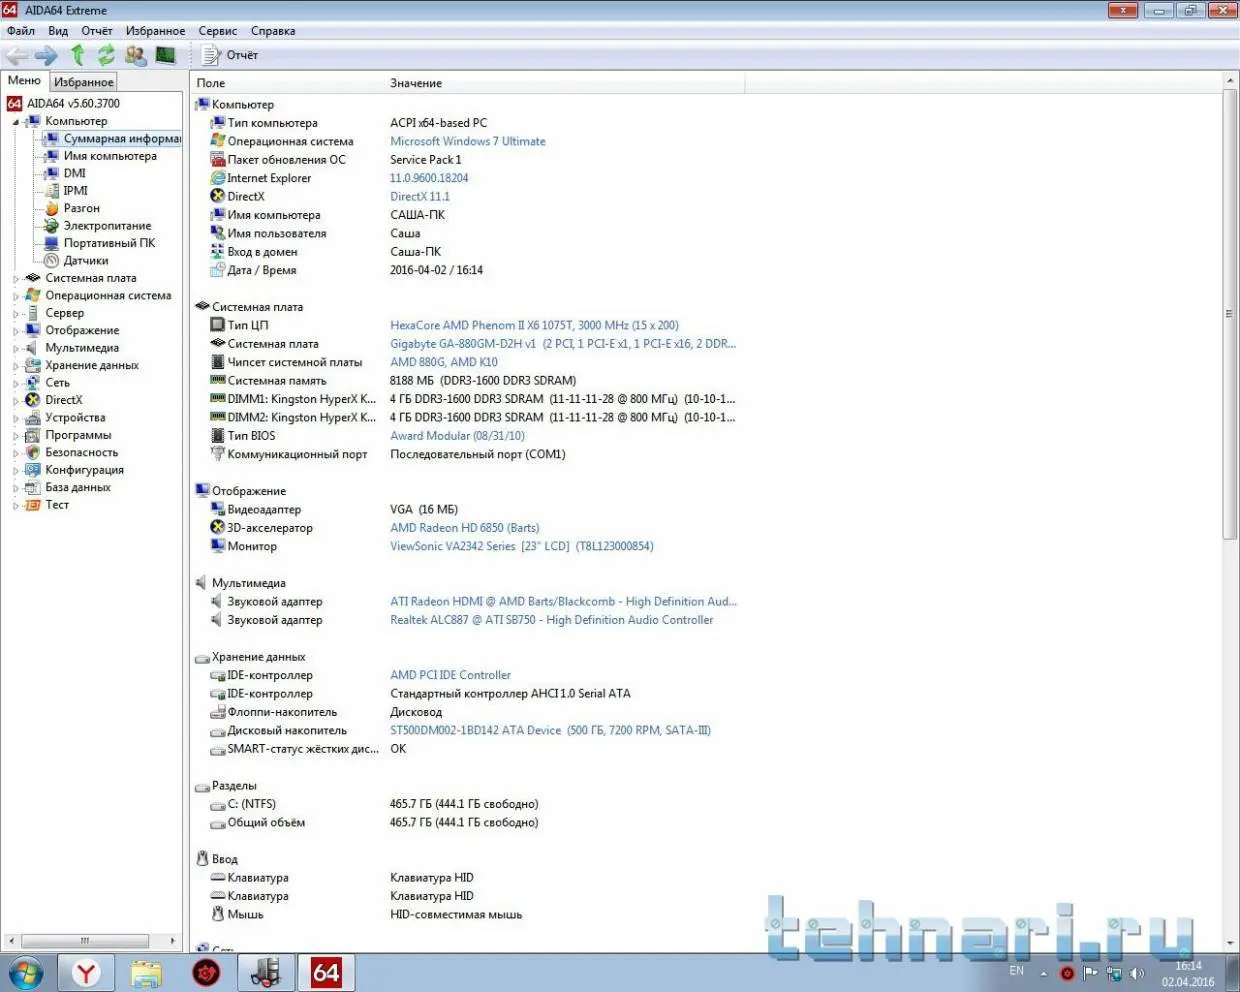Click the 16:14 tray clock
Image resolution: width=1240 pixels, height=992 pixels.
pos(1188,966)
